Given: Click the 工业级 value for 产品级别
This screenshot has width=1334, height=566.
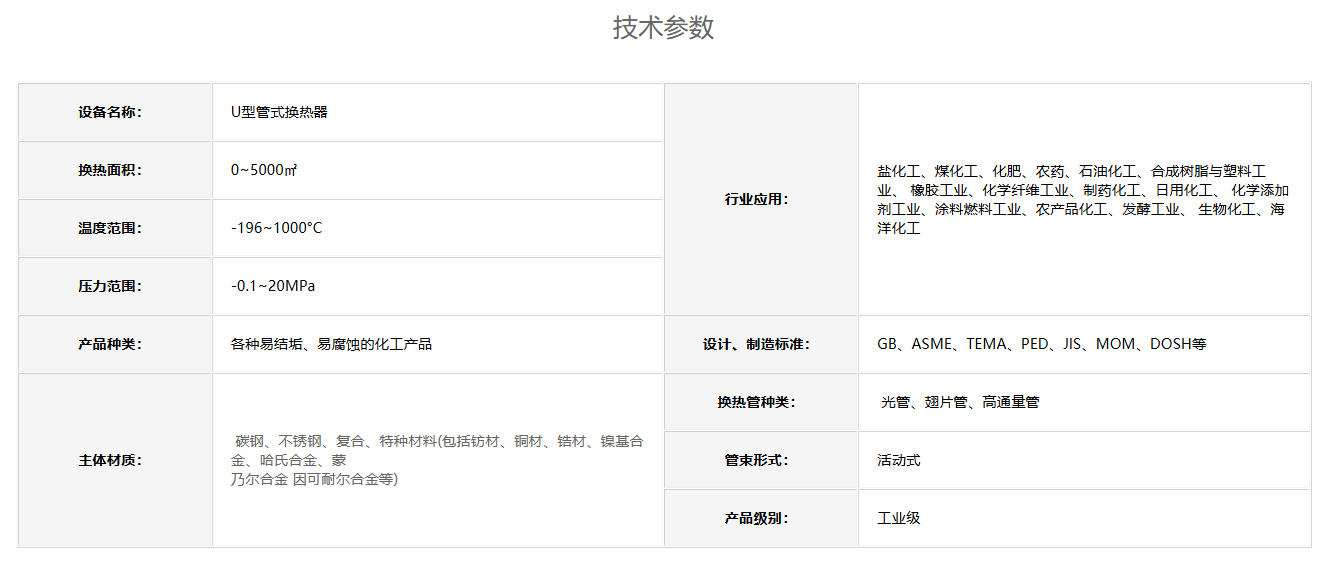Looking at the screenshot, I should pyautogui.click(x=898, y=518).
